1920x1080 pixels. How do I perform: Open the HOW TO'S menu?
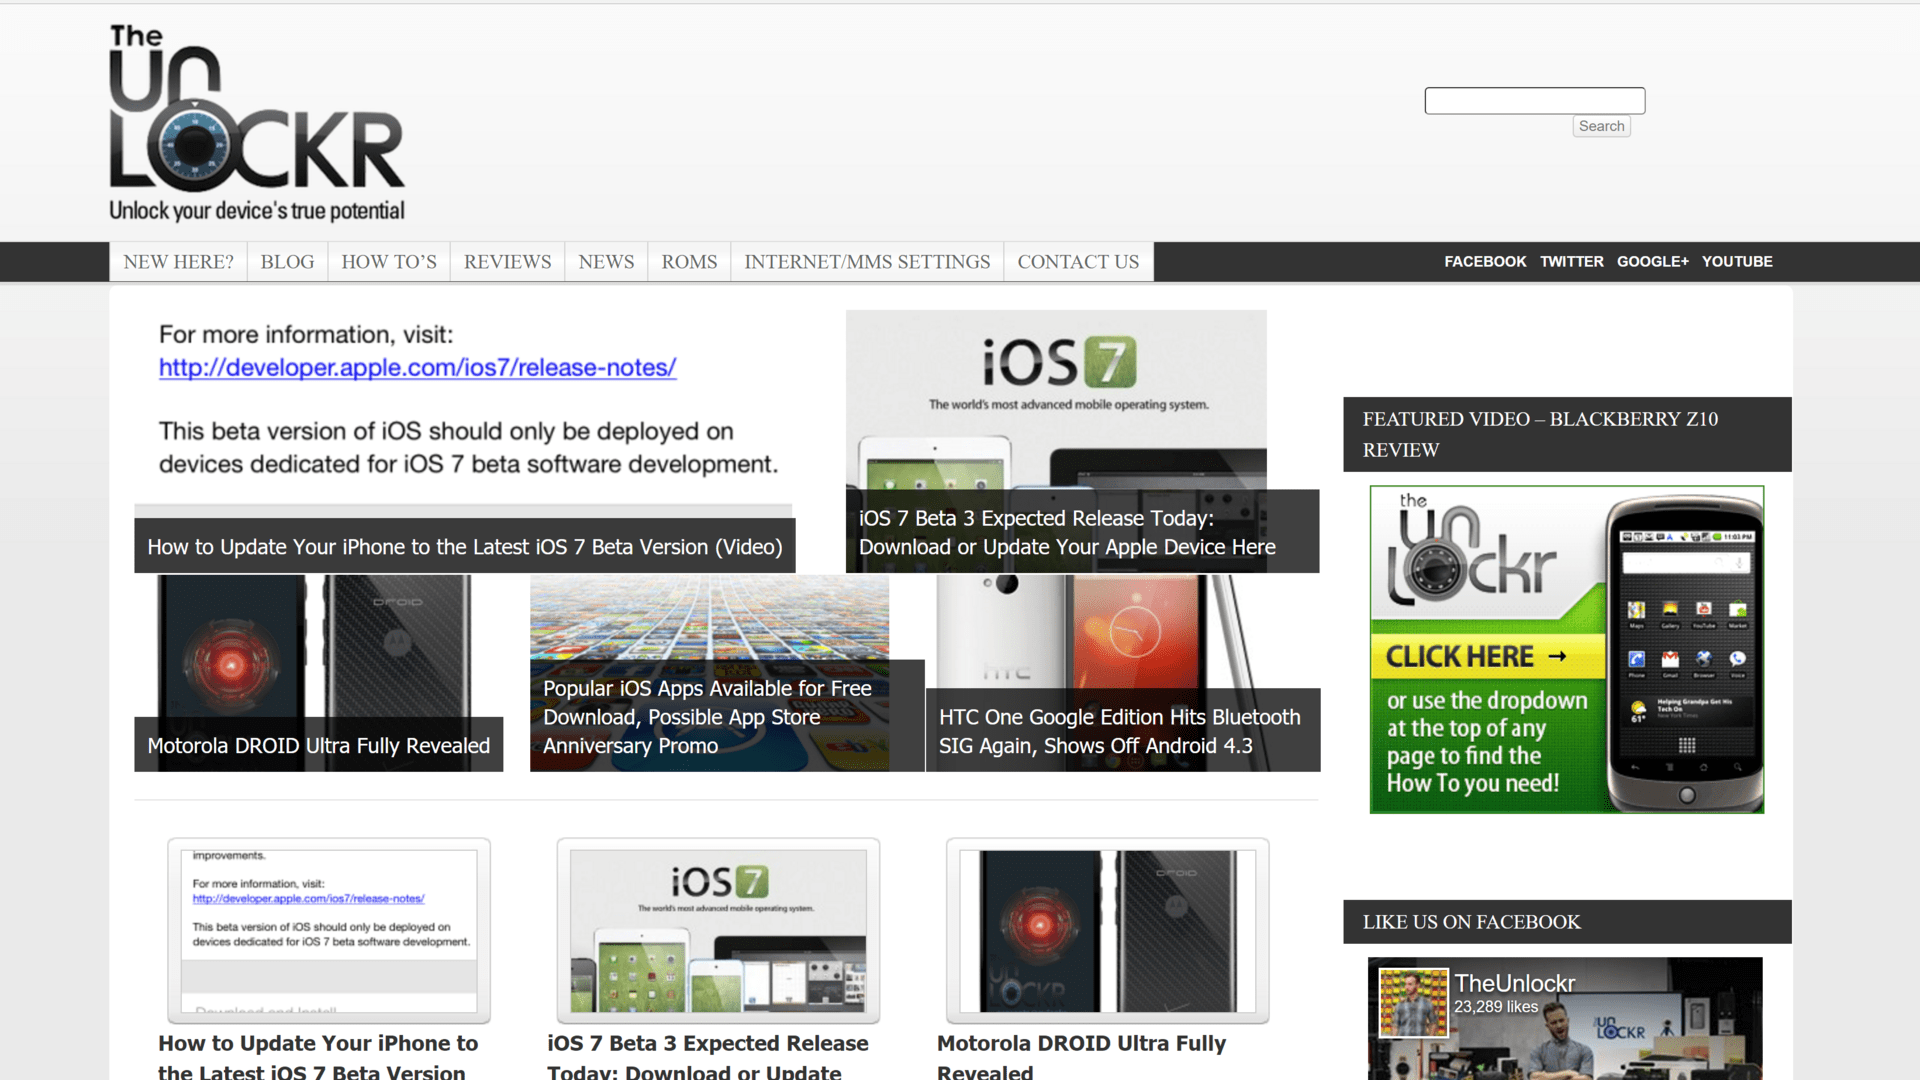[x=388, y=262]
